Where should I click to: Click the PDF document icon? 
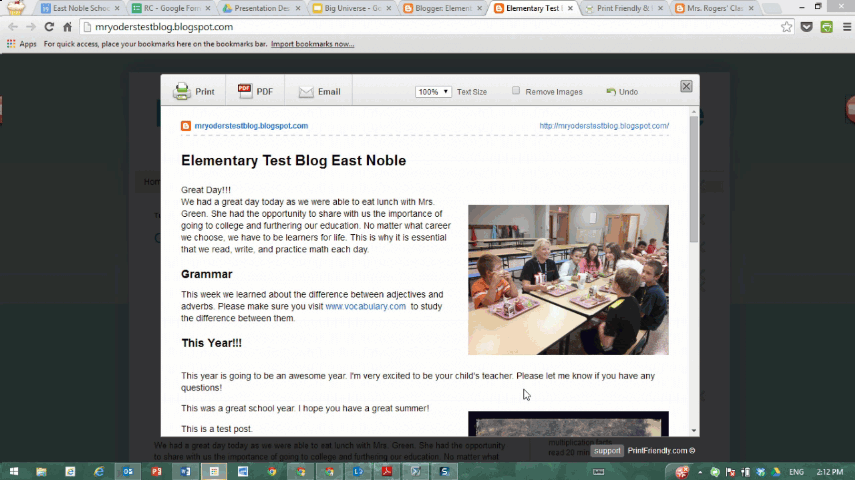[x=245, y=91]
